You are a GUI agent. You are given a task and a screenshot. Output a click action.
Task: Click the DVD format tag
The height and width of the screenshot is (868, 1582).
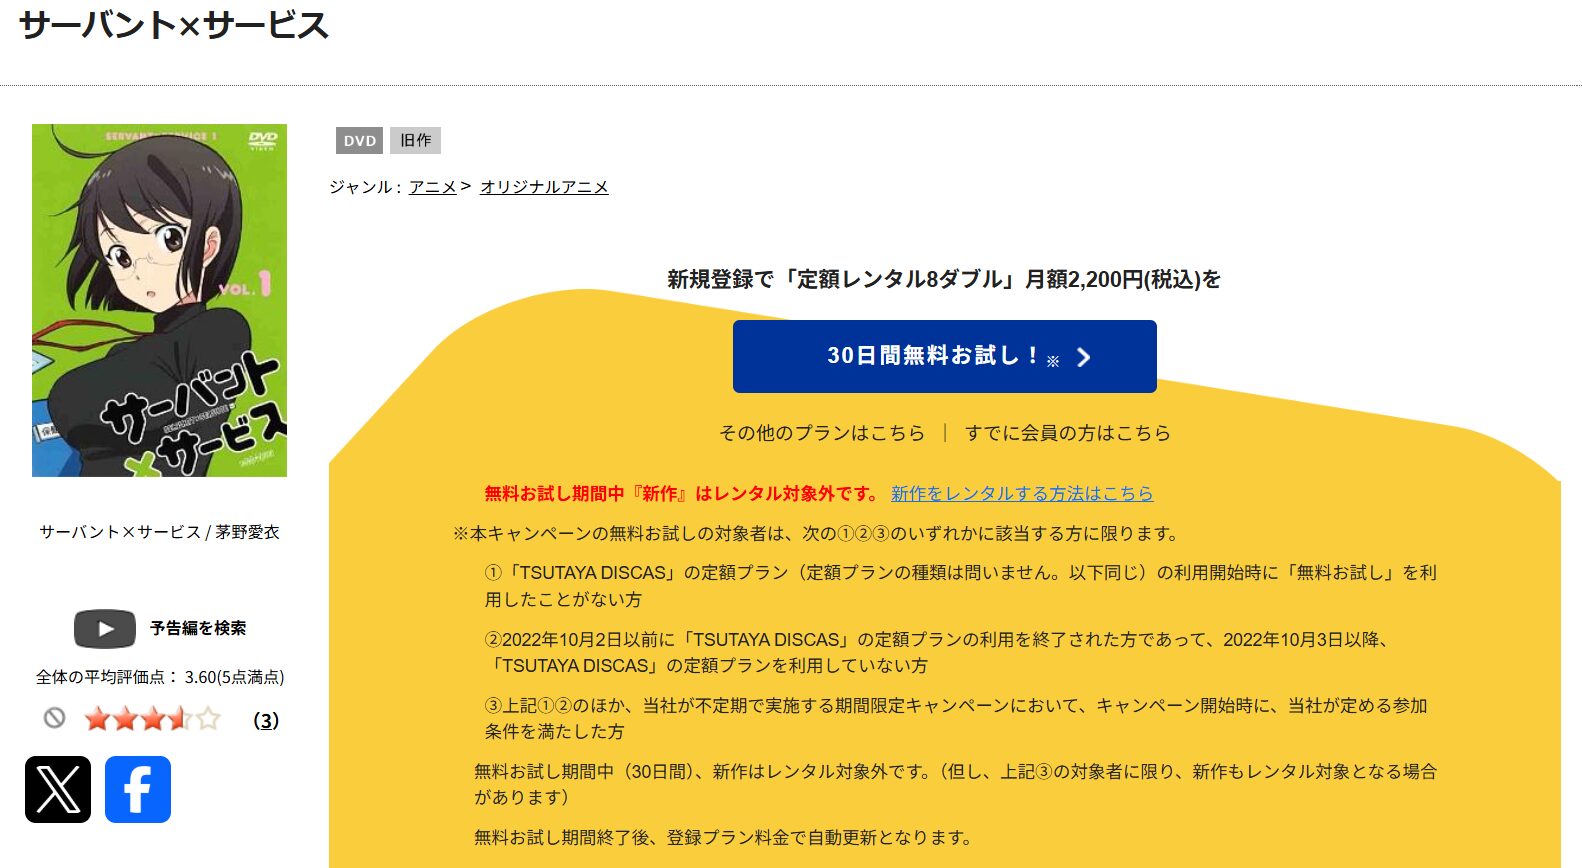point(359,141)
